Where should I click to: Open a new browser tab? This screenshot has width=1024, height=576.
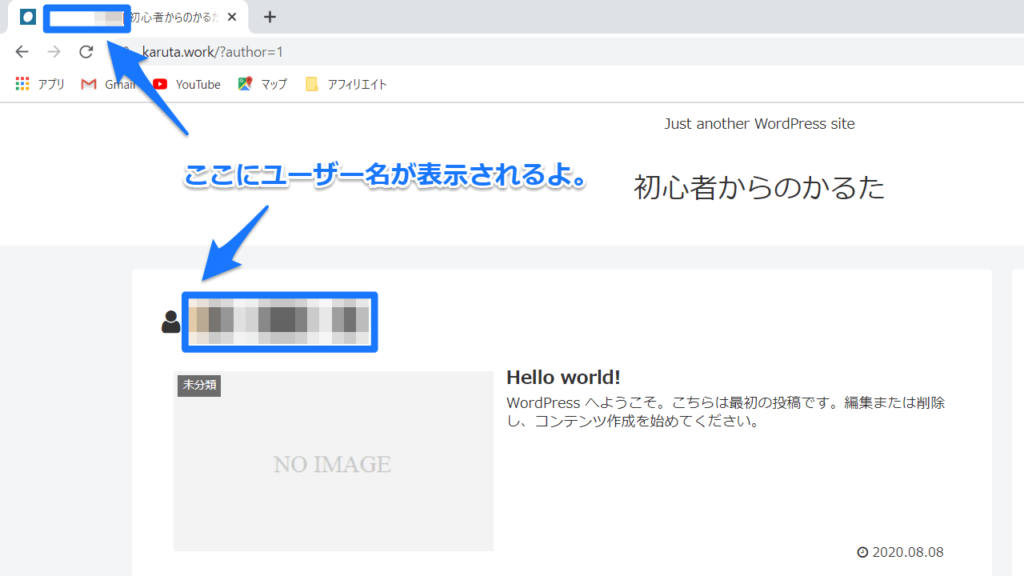(x=270, y=17)
